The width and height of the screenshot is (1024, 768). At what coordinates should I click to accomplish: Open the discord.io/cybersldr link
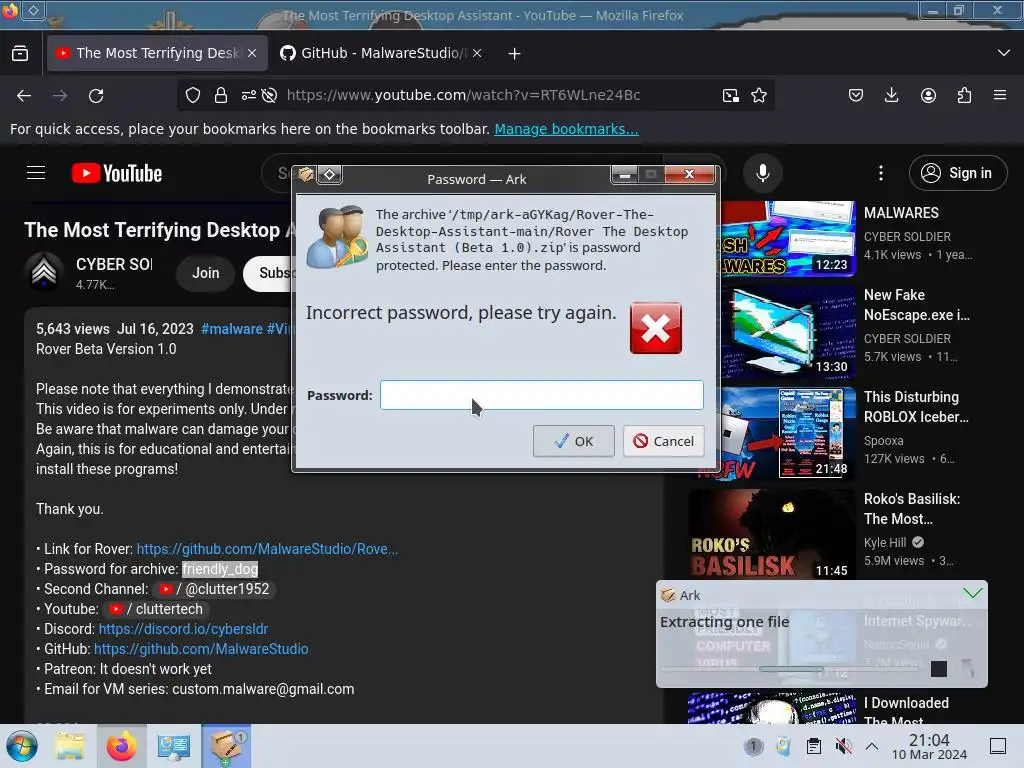184,629
